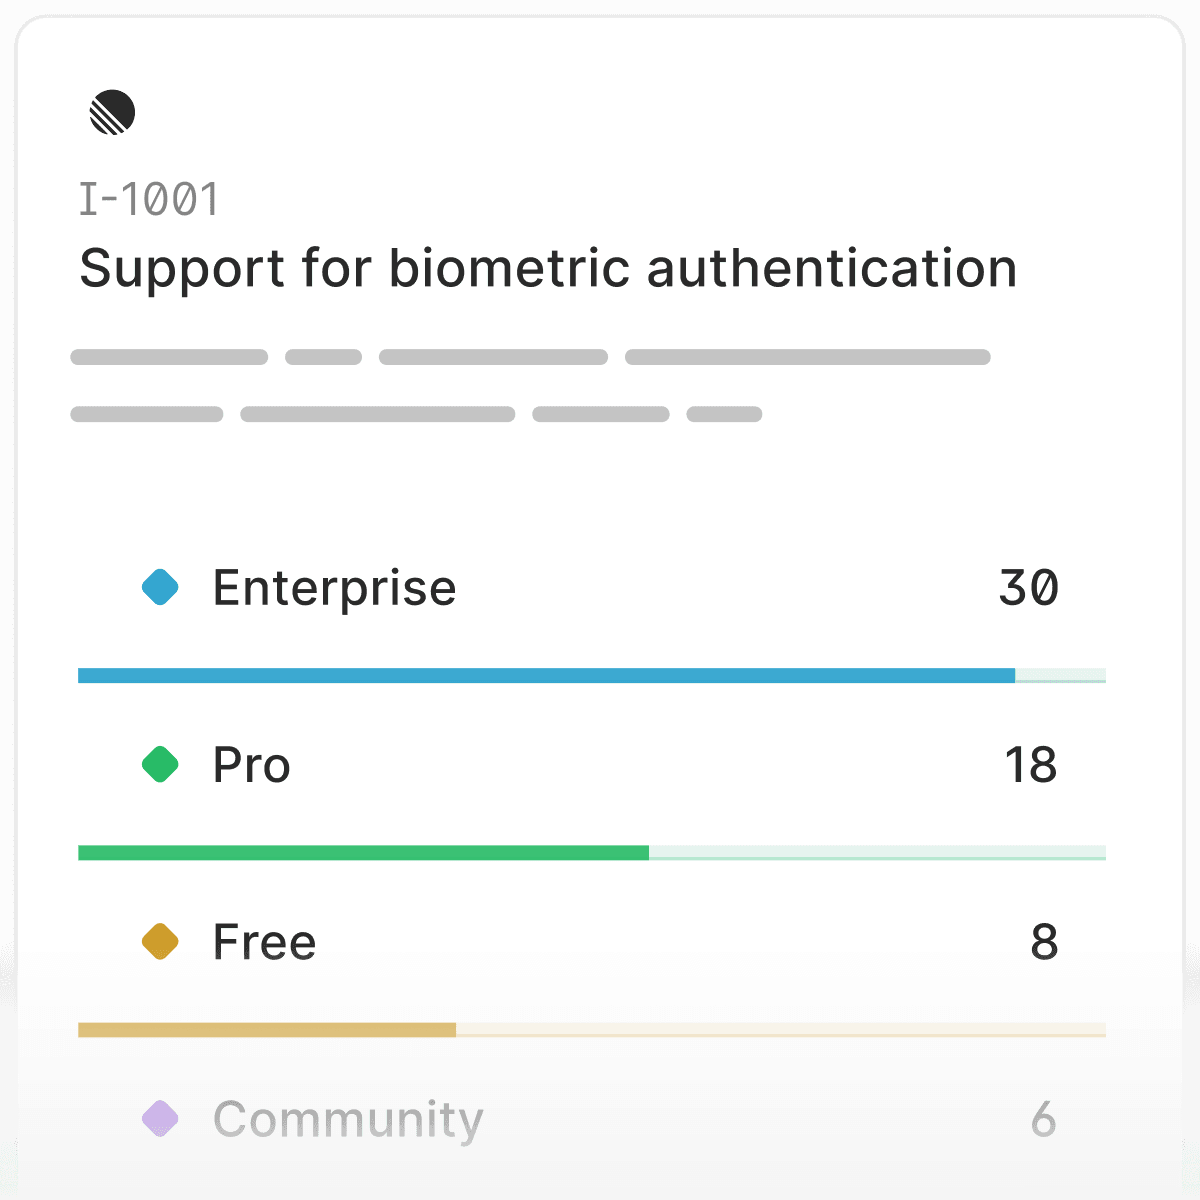Viewport: 1200px width, 1200px height.
Task: Click the Free count 8
Action: pos(1045,942)
